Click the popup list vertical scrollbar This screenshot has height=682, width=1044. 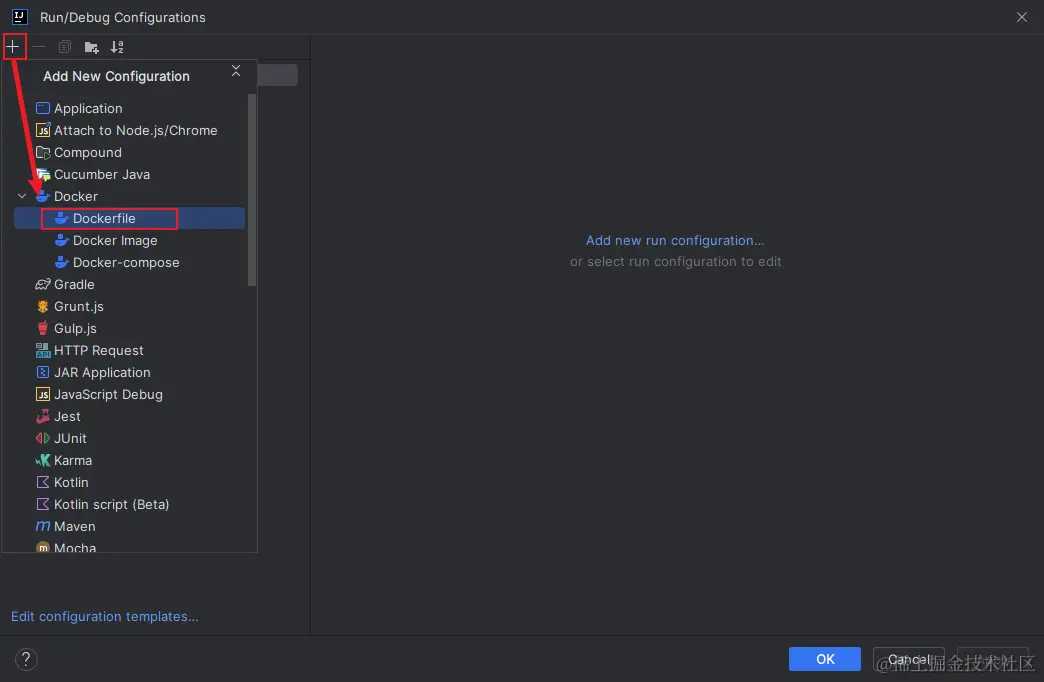pyautogui.click(x=252, y=190)
